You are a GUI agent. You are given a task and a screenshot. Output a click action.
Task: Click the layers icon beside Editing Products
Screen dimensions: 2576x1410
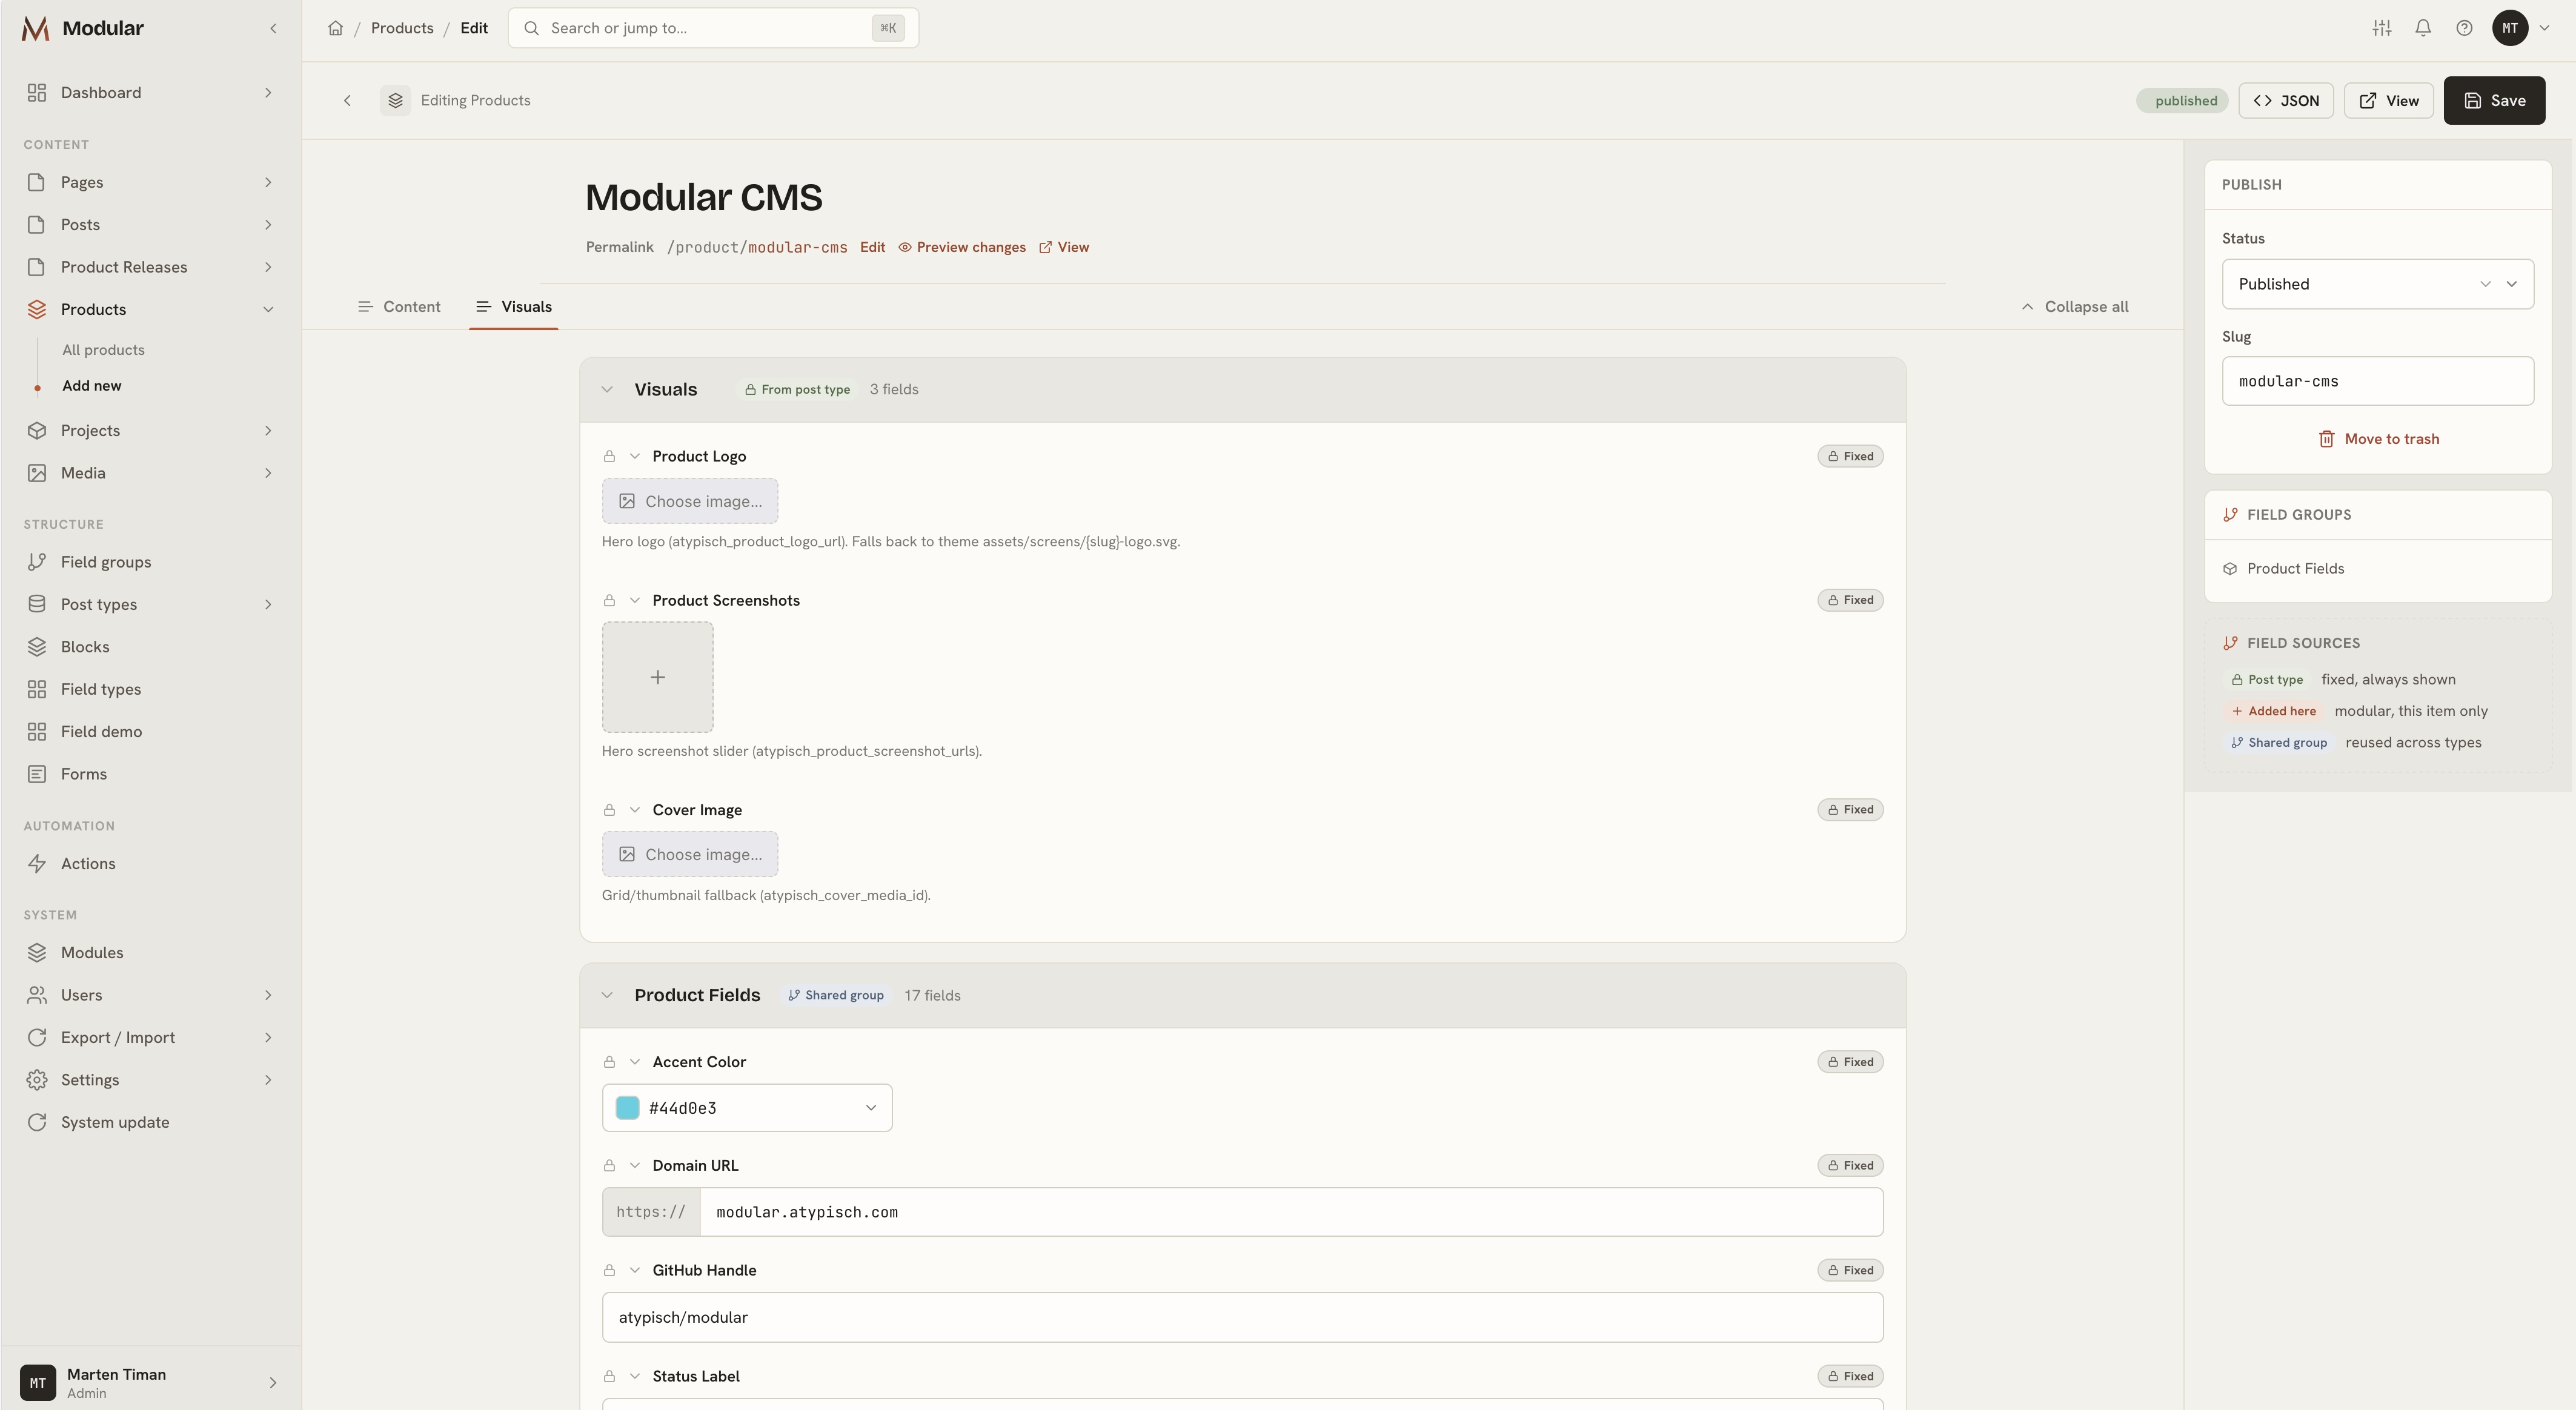click(x=395, y=100)
